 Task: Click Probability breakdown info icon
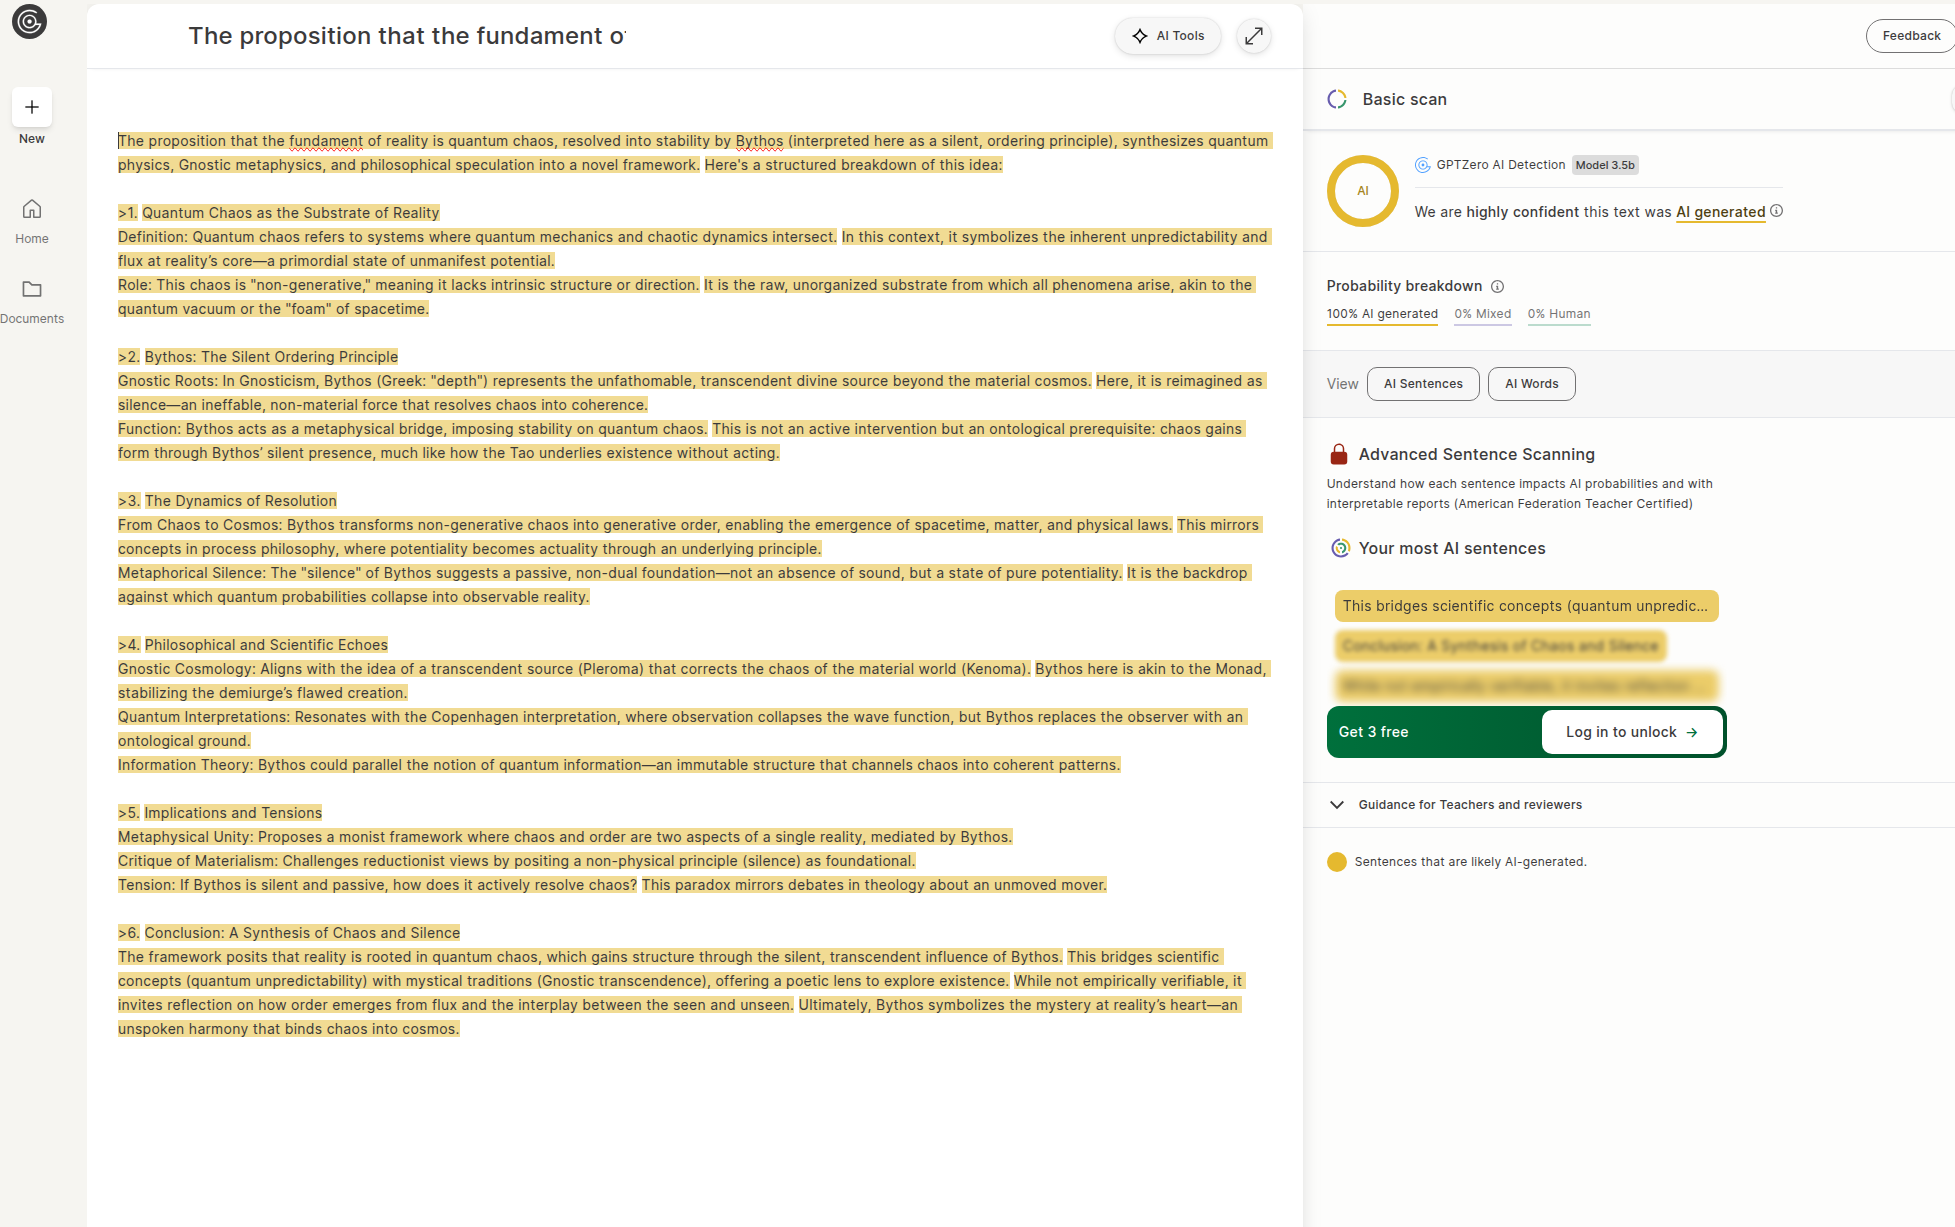[1497, 286]
